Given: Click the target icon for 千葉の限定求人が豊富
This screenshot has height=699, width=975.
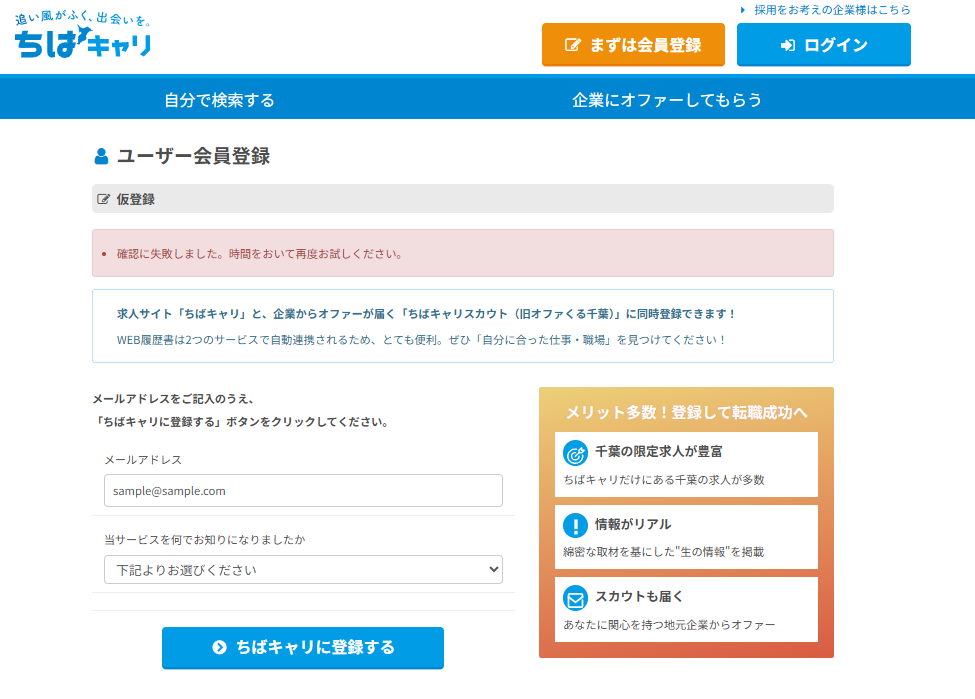Looking at the screenshot, I should pyautogui.click(x=575, y=453).
